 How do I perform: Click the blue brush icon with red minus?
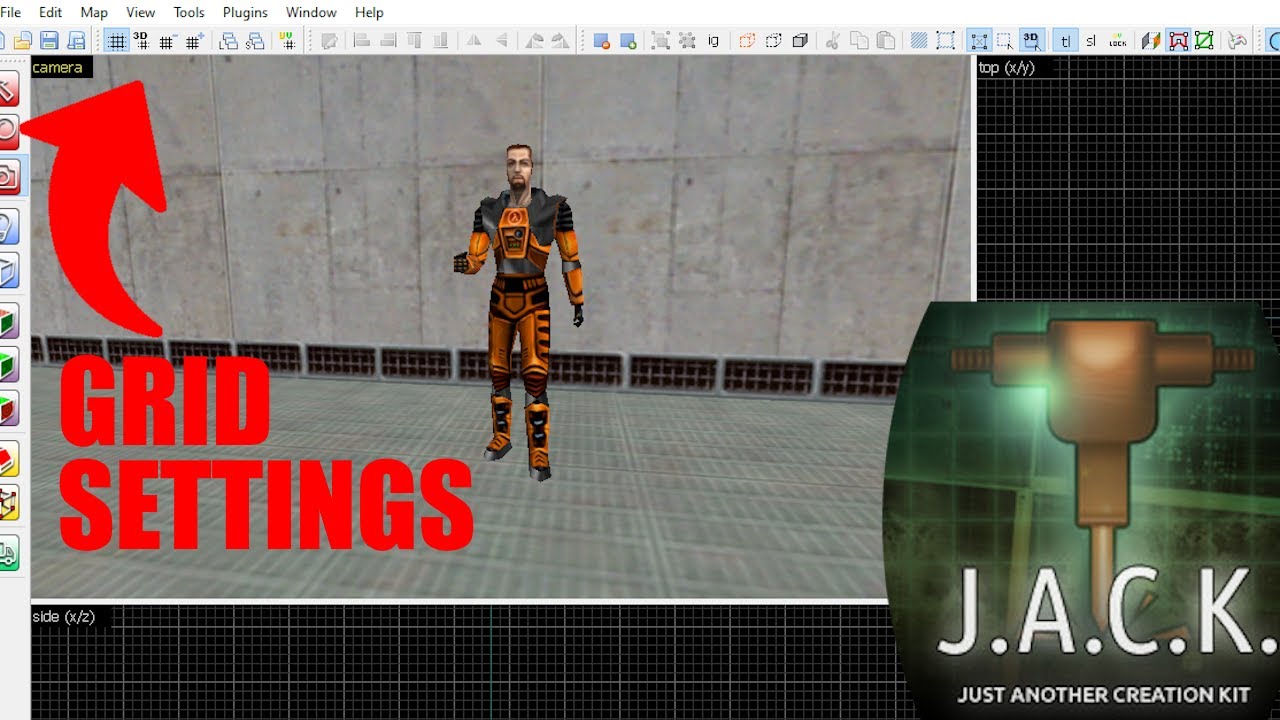coord(601,41)
